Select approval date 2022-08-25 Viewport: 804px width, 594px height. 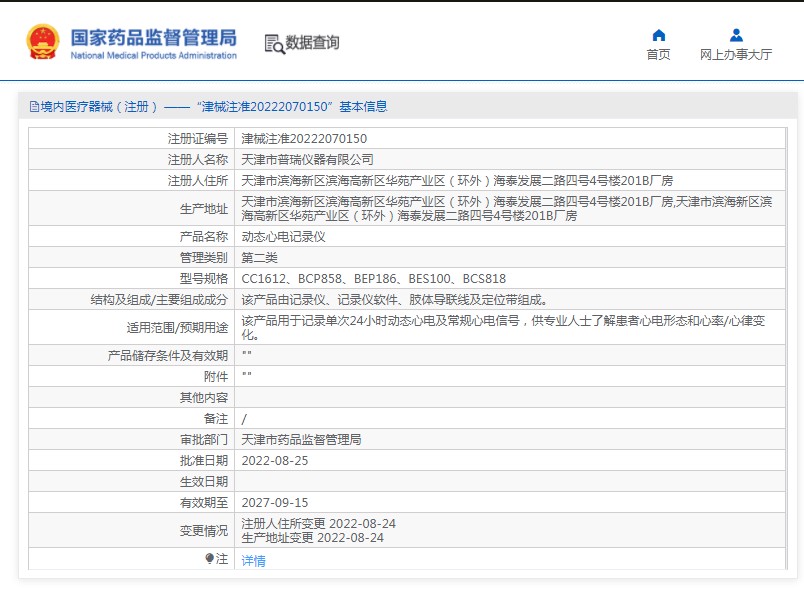point(275,461)
